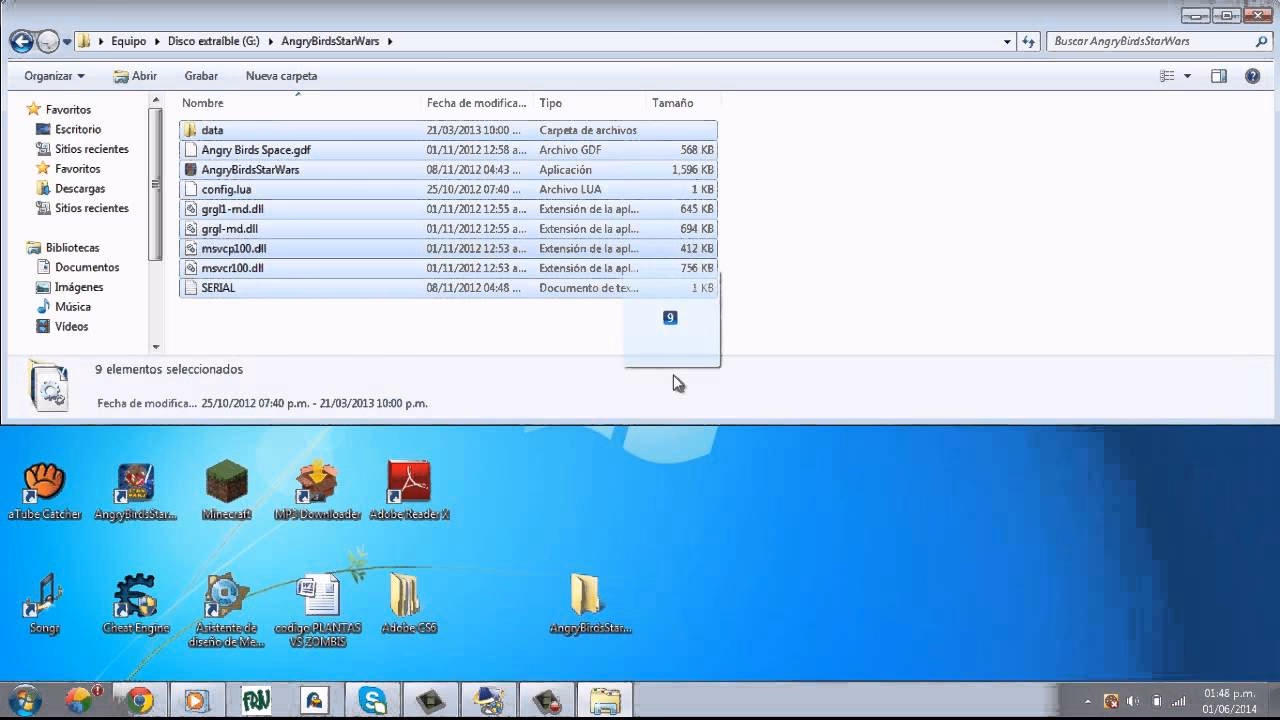Expand the Disco extraíble (G:) breadcrumb arrow
The height and width of the screenshot is (720, 1280).
click(271, 42)
